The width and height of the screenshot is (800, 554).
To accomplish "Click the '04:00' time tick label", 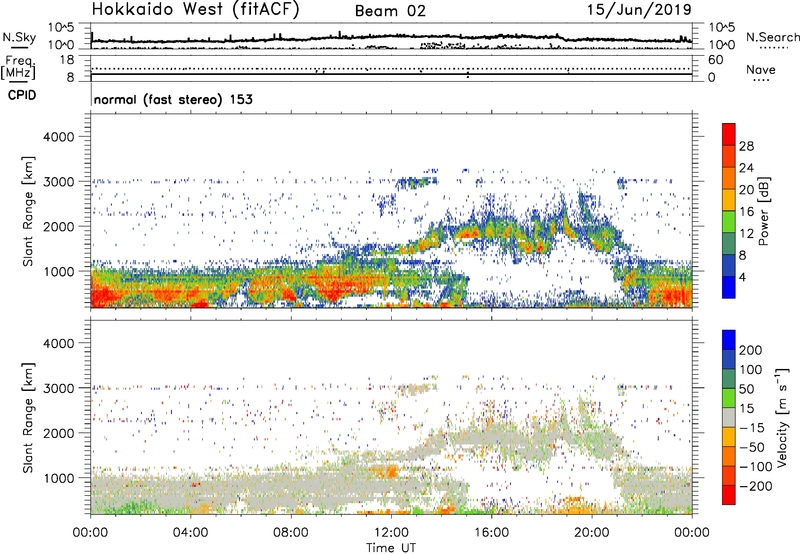I will (190, 533).
